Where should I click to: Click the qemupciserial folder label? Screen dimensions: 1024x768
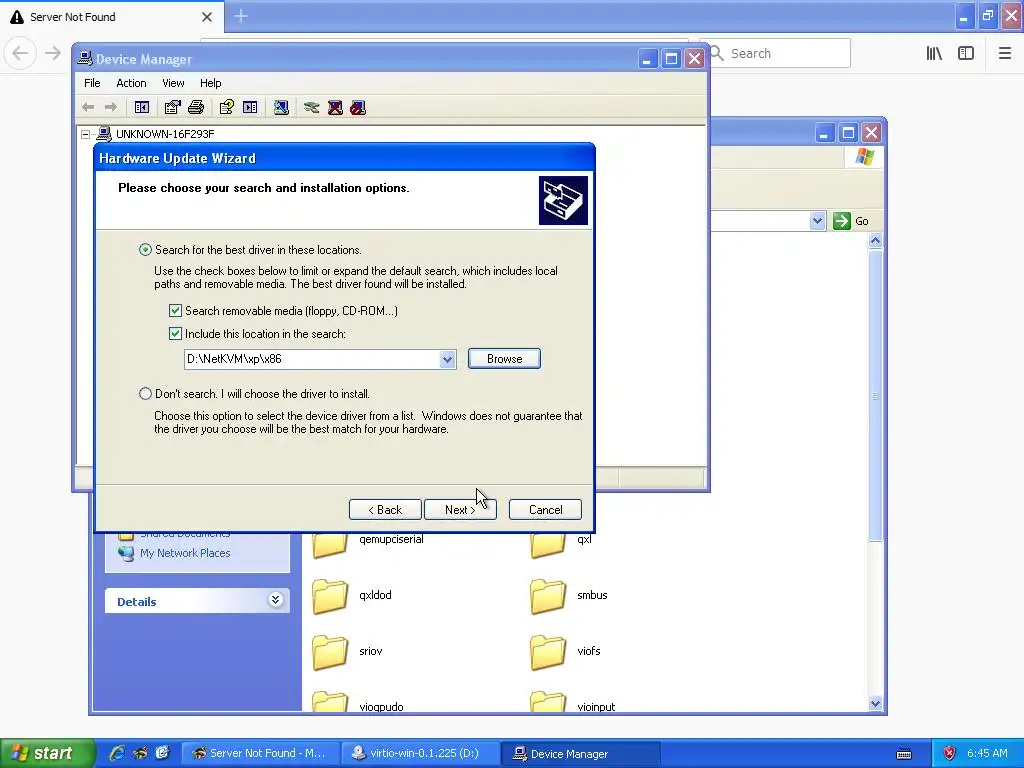tap(391, 539)
